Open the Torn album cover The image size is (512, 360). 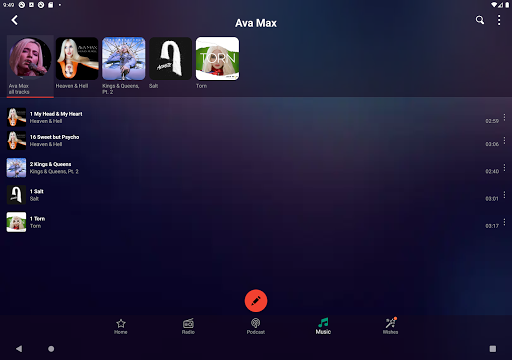pos(217,58)
